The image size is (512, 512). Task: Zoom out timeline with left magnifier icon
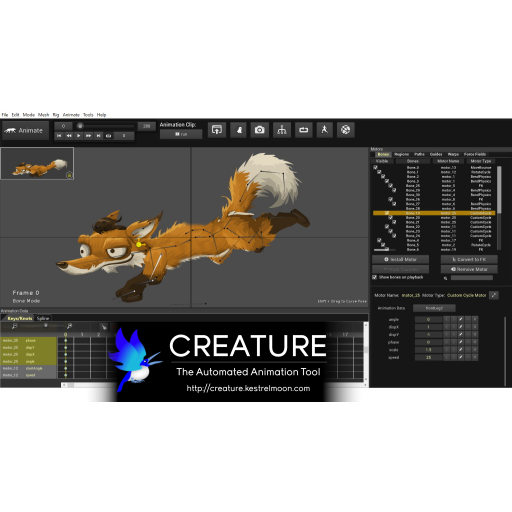pyautogui.click(x=14, y=326)
